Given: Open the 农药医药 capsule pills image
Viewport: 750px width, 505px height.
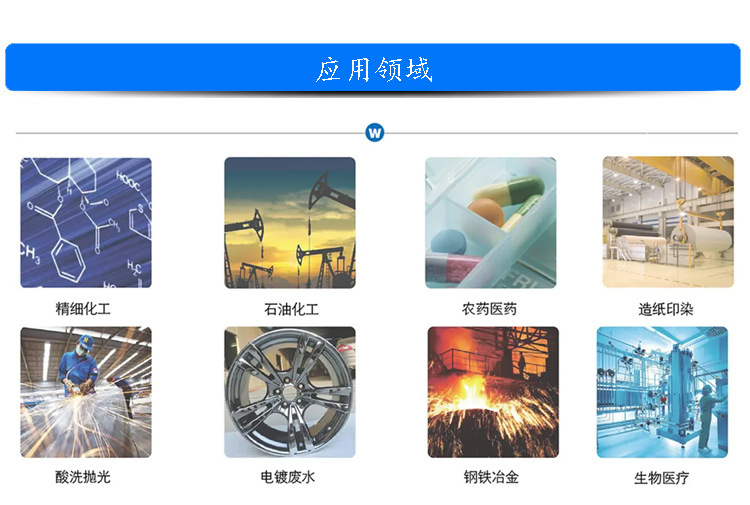Looking at the screenshot, I should [x=491, y=223].
